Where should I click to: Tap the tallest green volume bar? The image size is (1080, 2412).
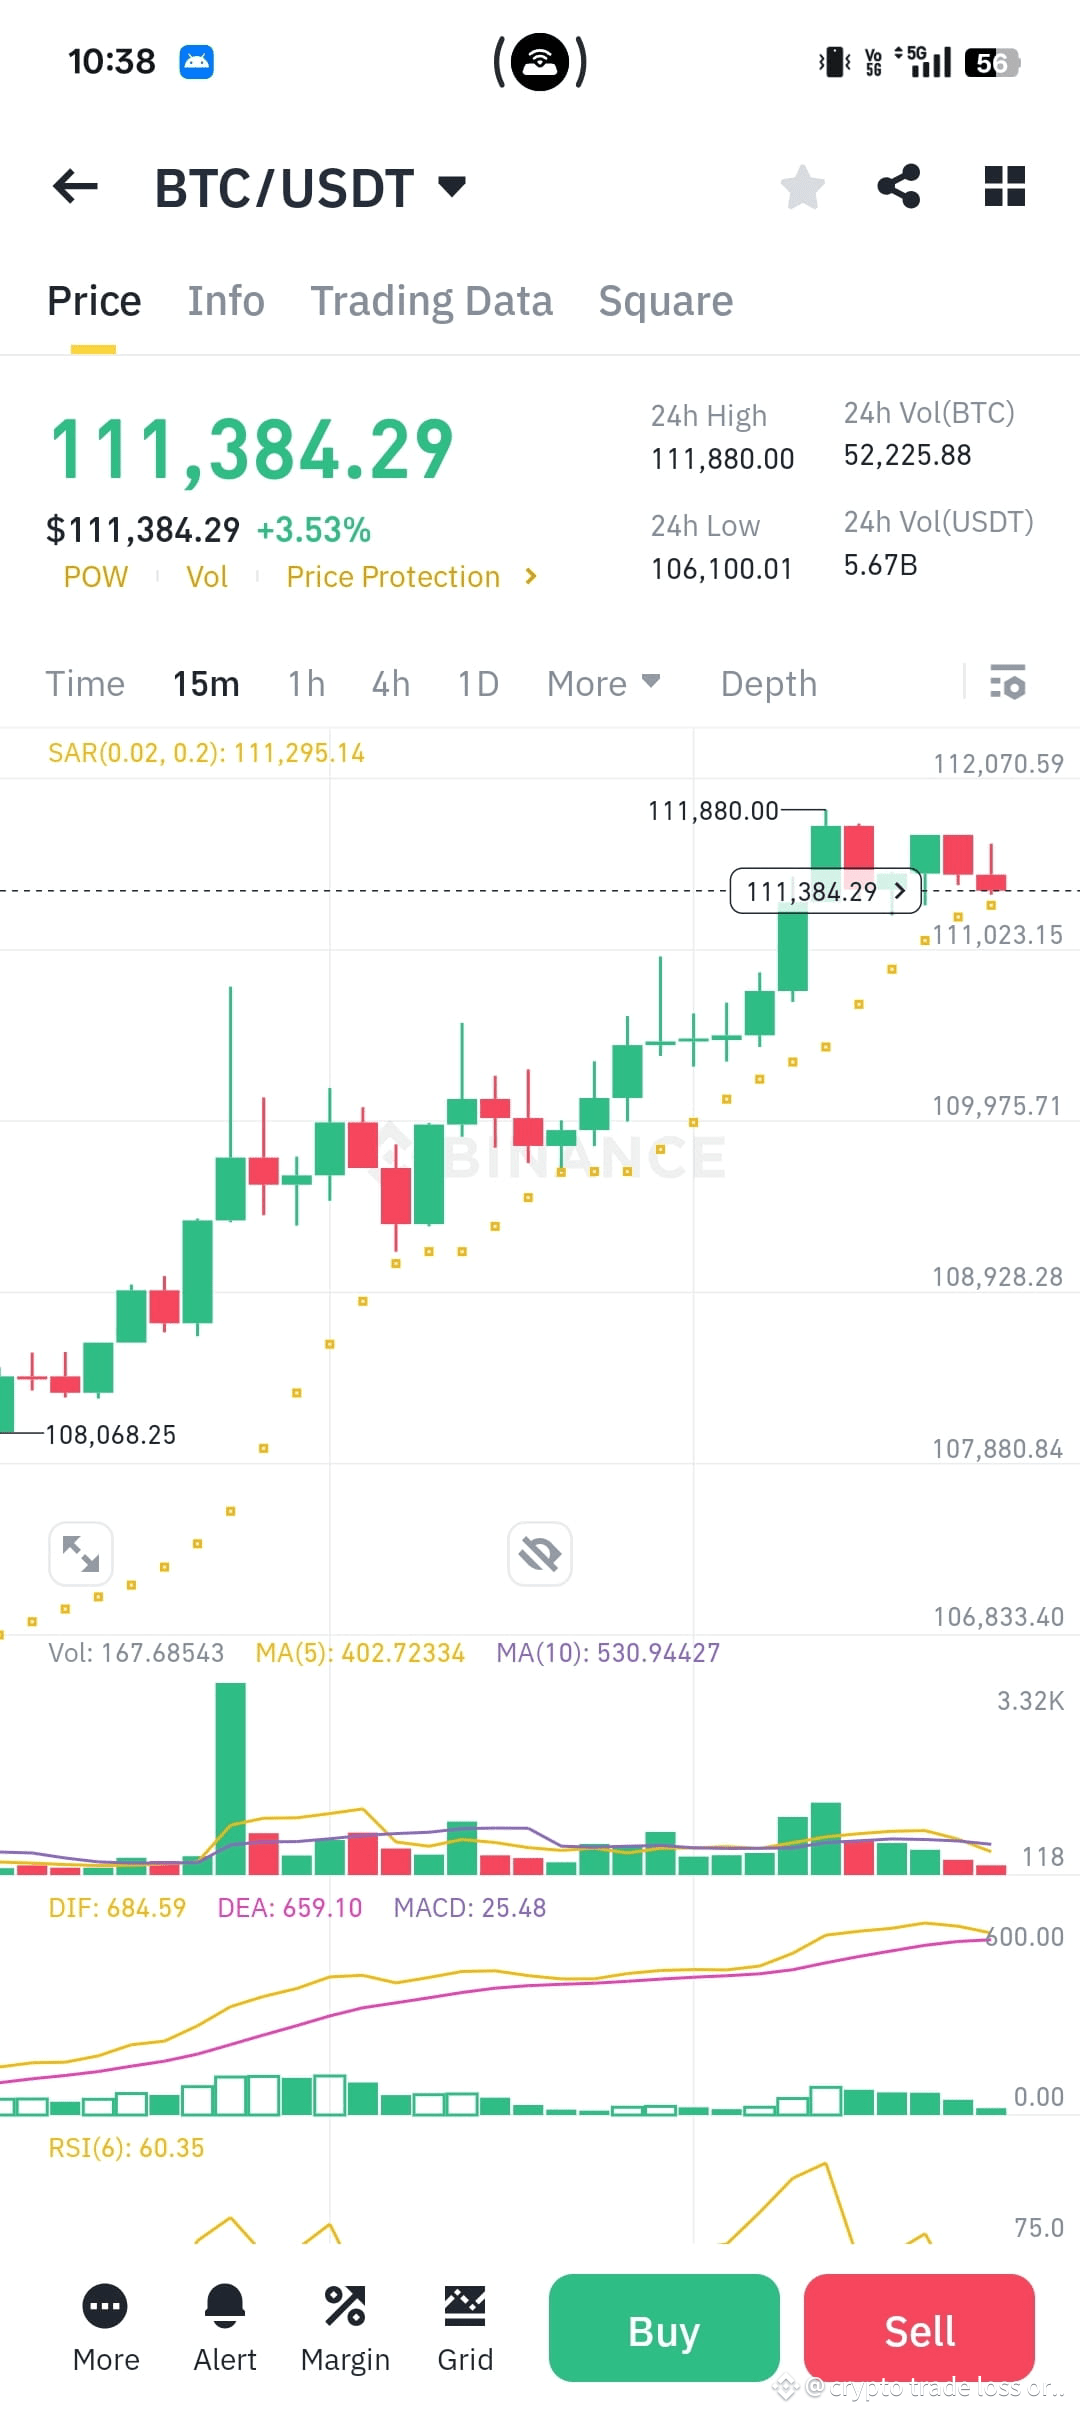230,1778
